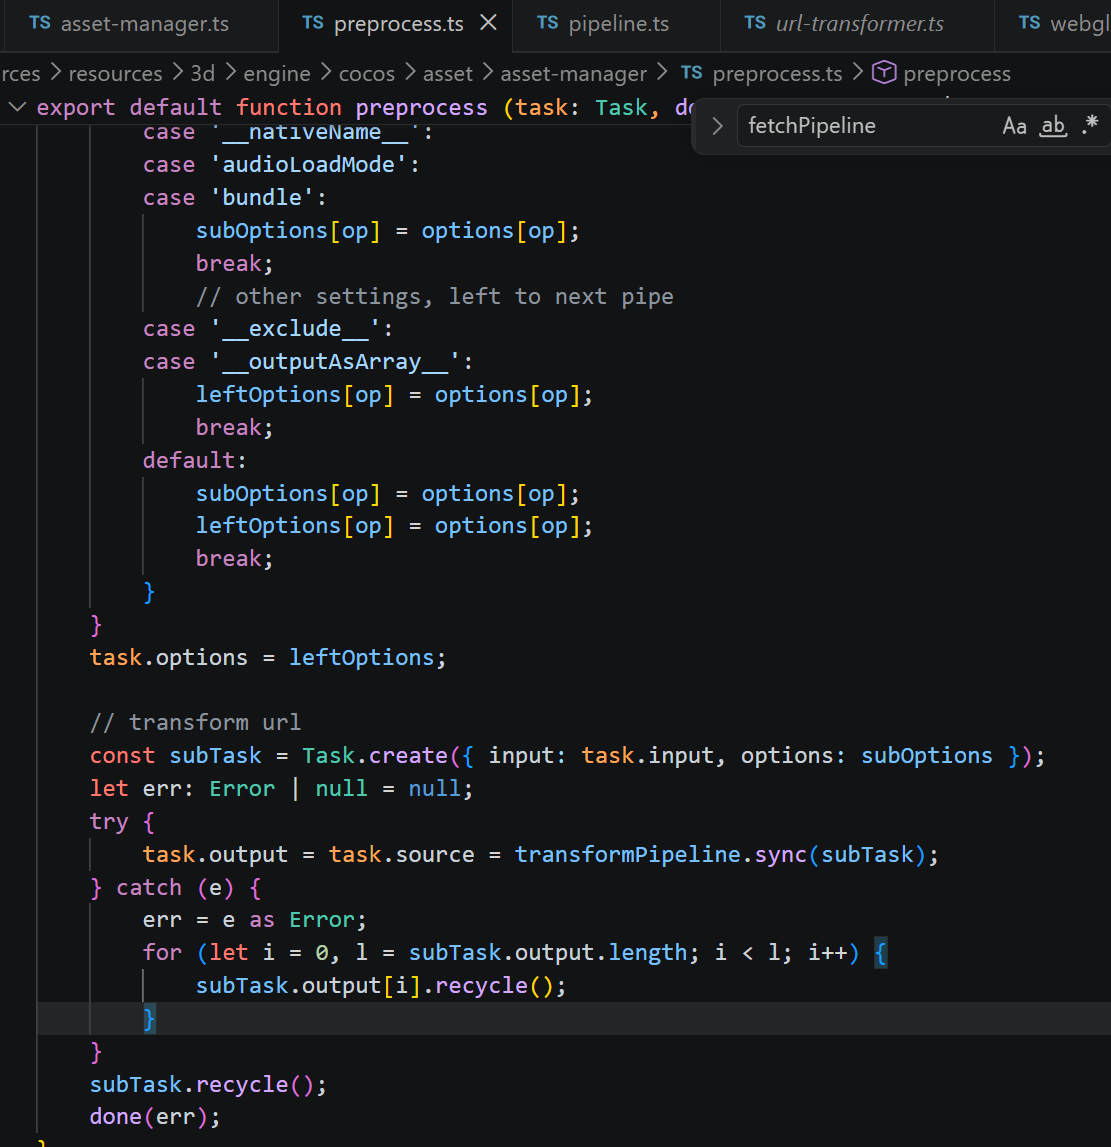The height and width of the screenshot is (1147, 1111).
Task: Click 'subTask.recycle();' statement
Action: point(208,1084)
